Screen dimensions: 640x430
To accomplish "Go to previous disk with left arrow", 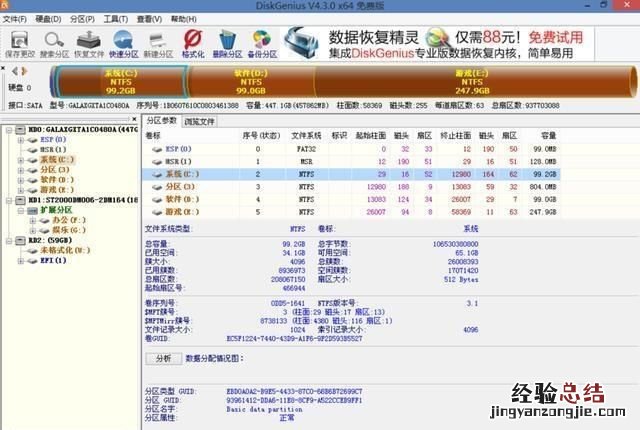I will click(x=15, y=71).
